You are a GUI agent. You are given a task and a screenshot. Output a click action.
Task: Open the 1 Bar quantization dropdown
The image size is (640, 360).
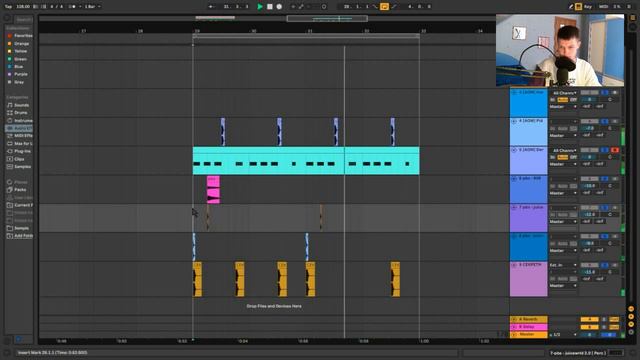coord(92,7)
